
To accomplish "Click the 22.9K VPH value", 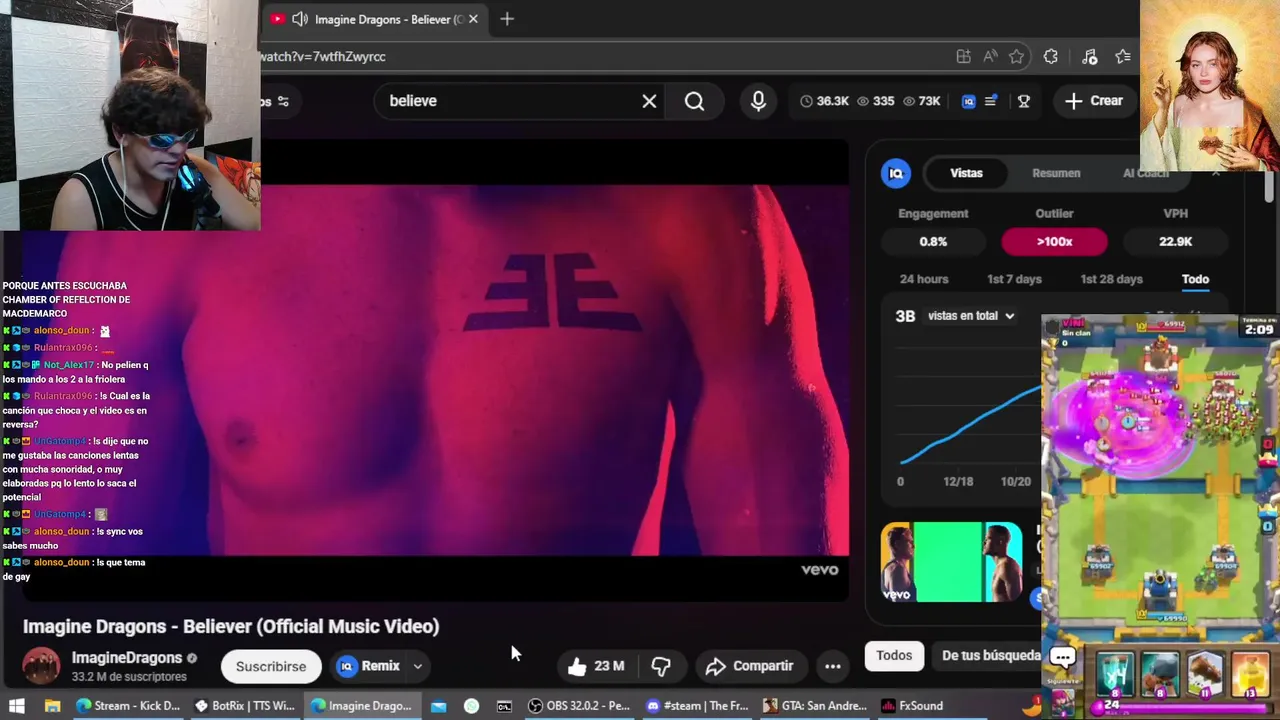I will pos(1175,241).
